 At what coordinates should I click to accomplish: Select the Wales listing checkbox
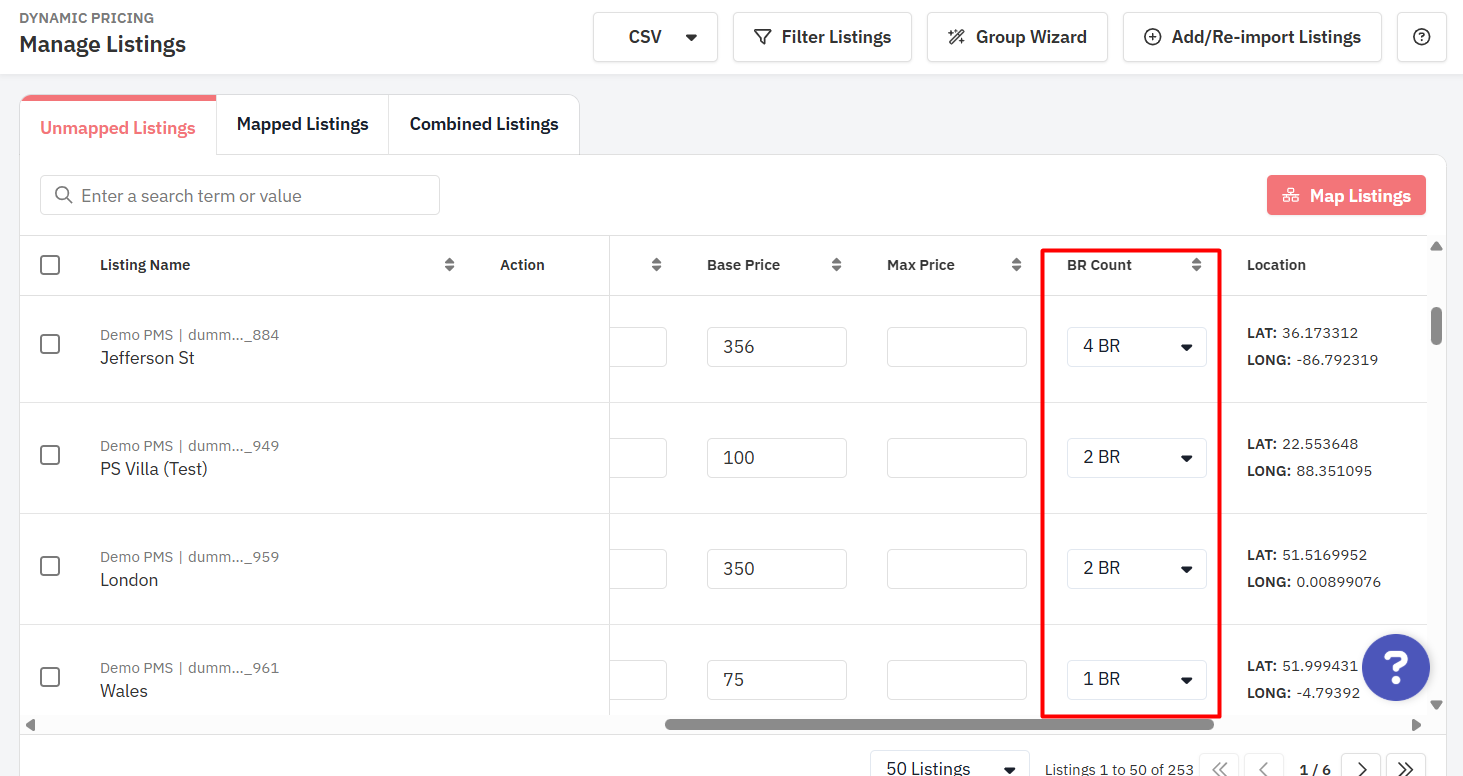[x=50, y=677]
